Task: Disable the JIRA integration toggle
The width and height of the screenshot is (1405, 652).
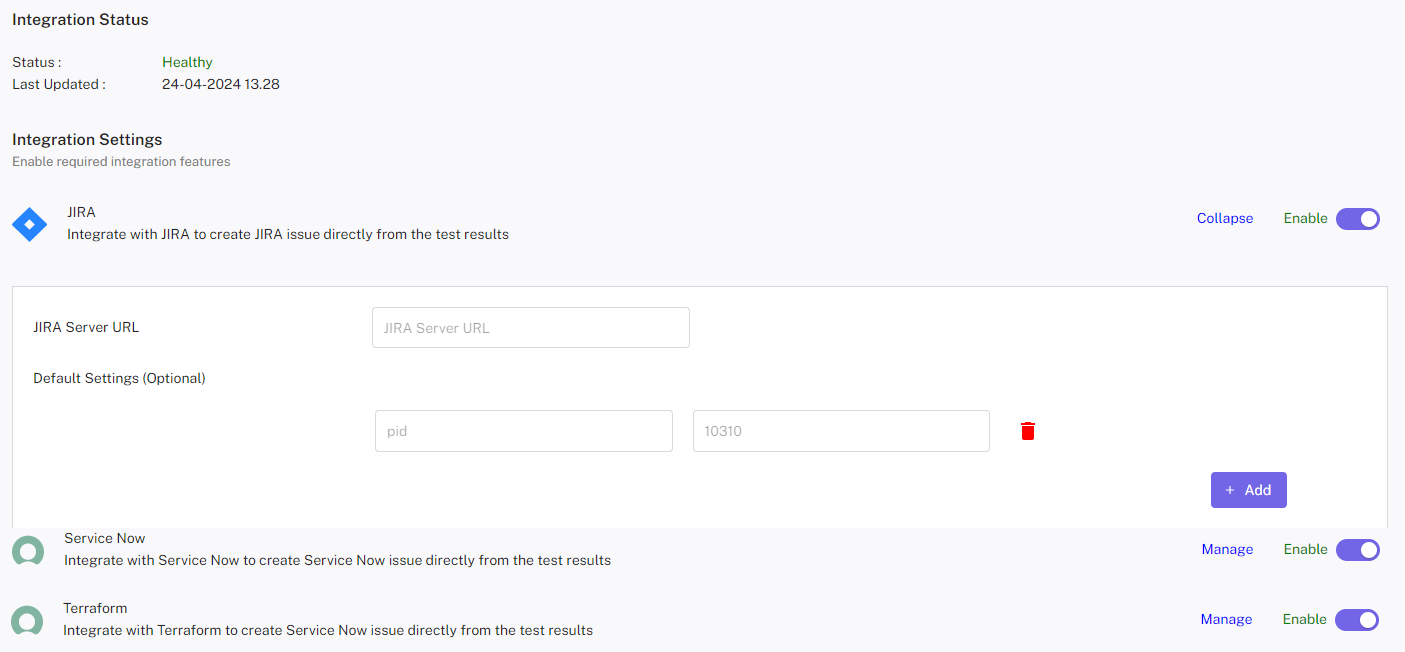Action: click(1357, 219)
